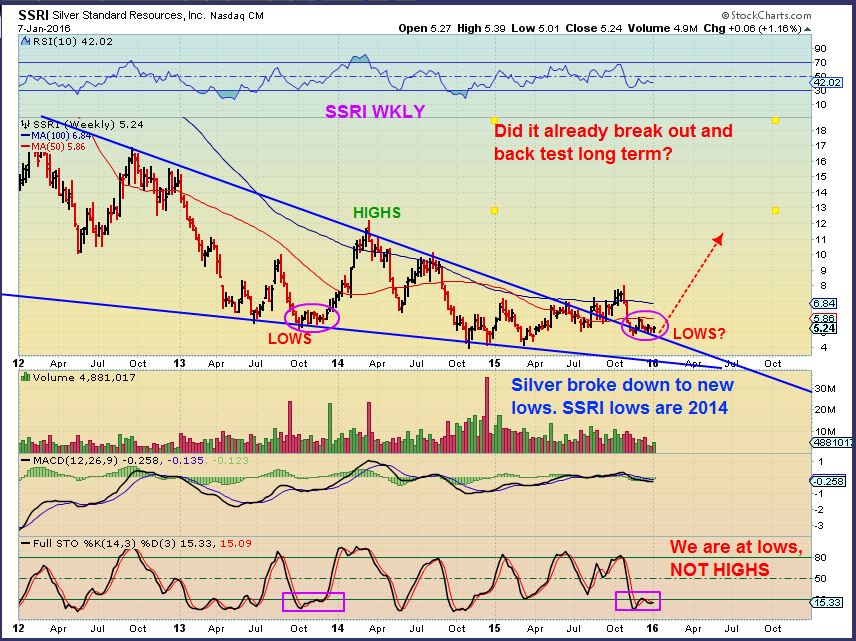Click the Open 5.27 quote value
856x641 pixels.
425,28
